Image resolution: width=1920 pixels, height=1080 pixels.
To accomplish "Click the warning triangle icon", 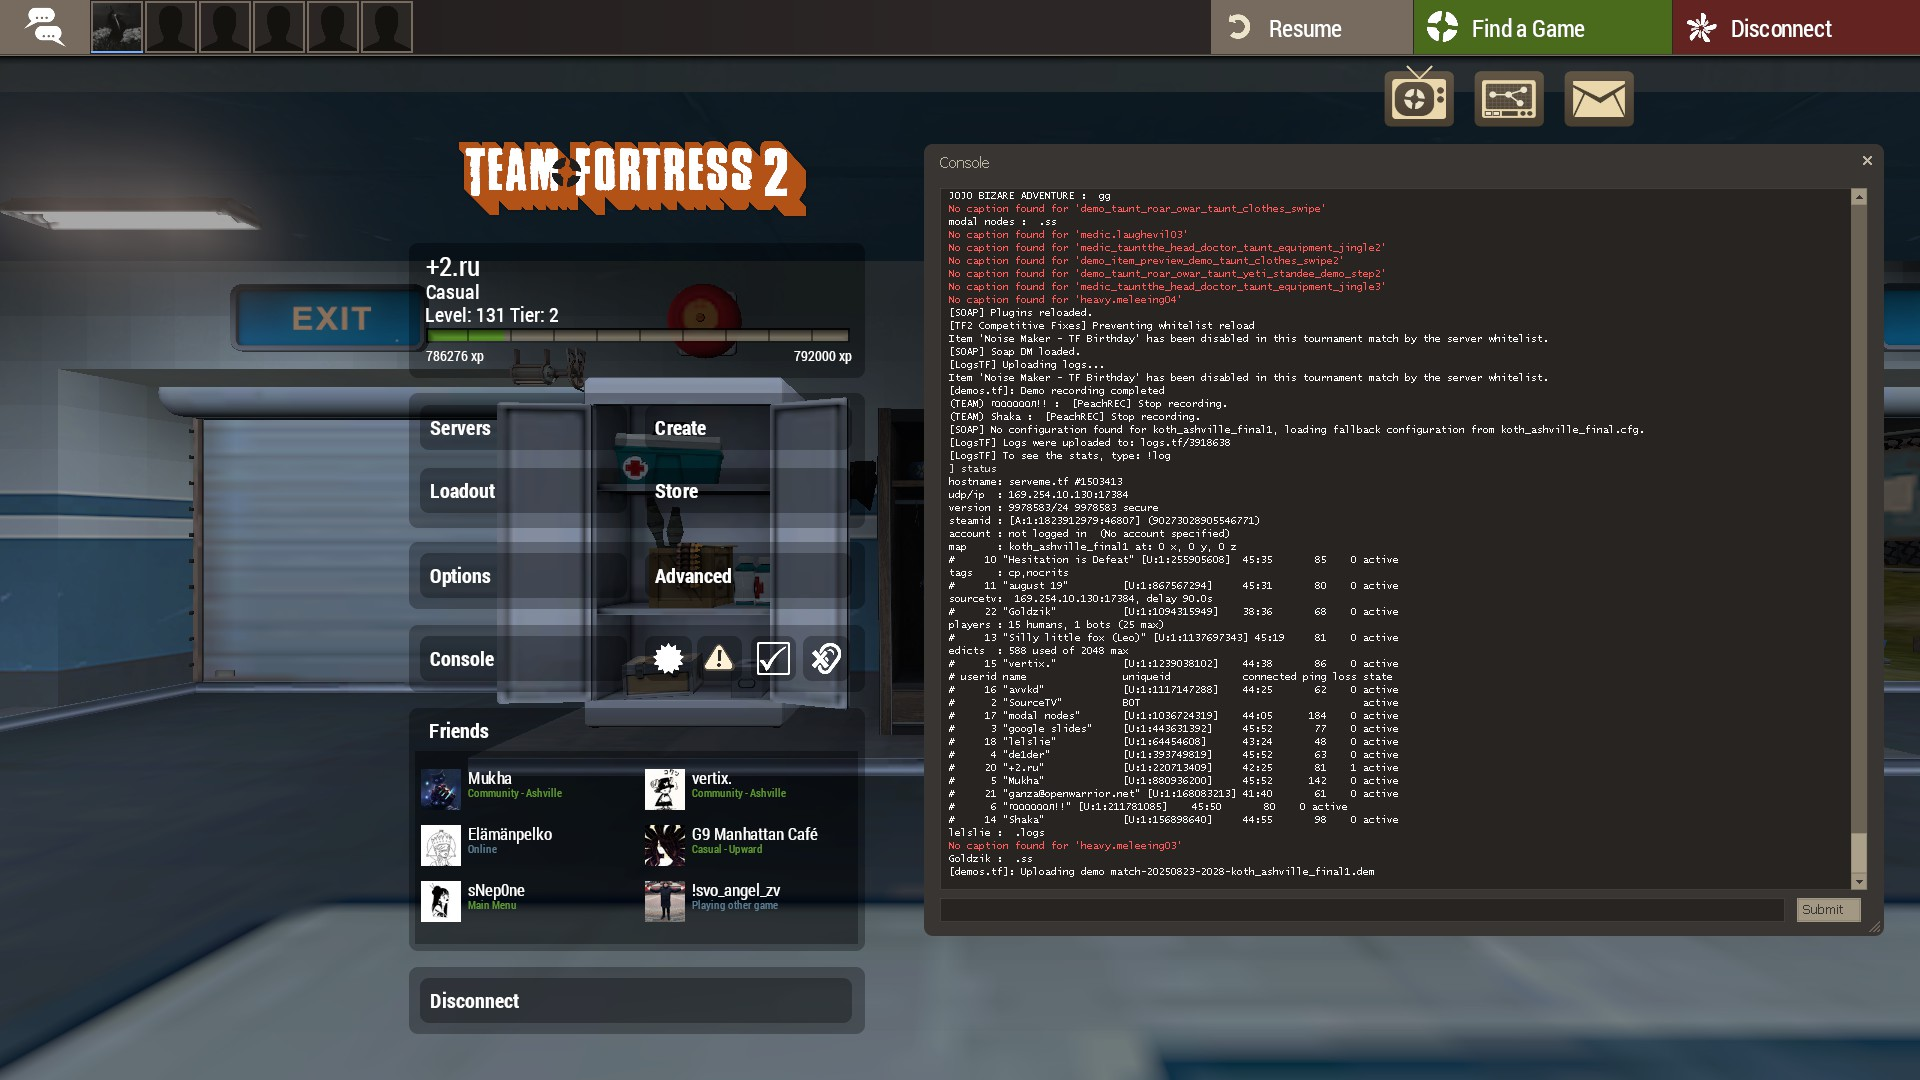I will click(719, 658).
